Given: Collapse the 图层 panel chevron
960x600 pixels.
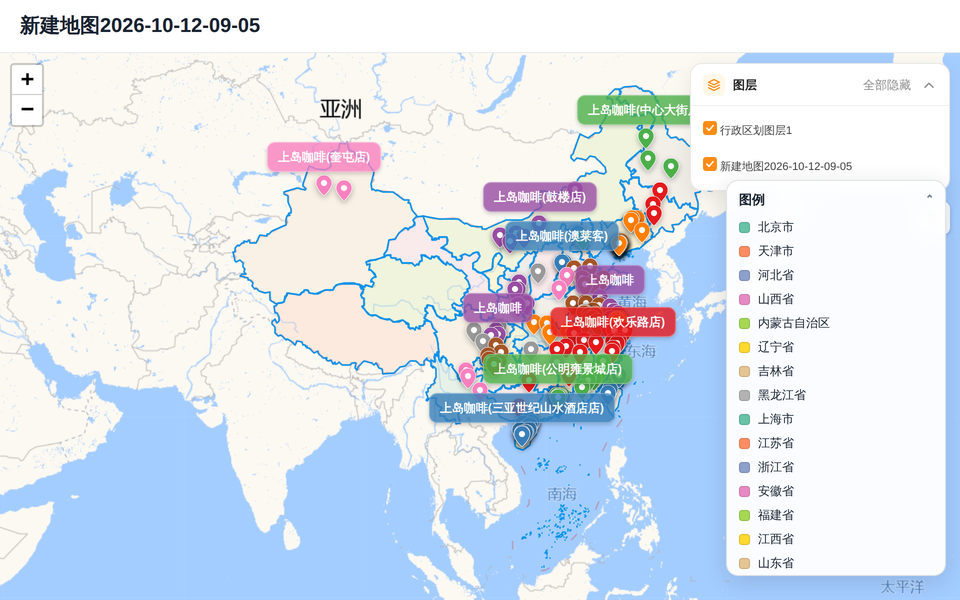Looking at the screenshot, I should coord(929,85).
